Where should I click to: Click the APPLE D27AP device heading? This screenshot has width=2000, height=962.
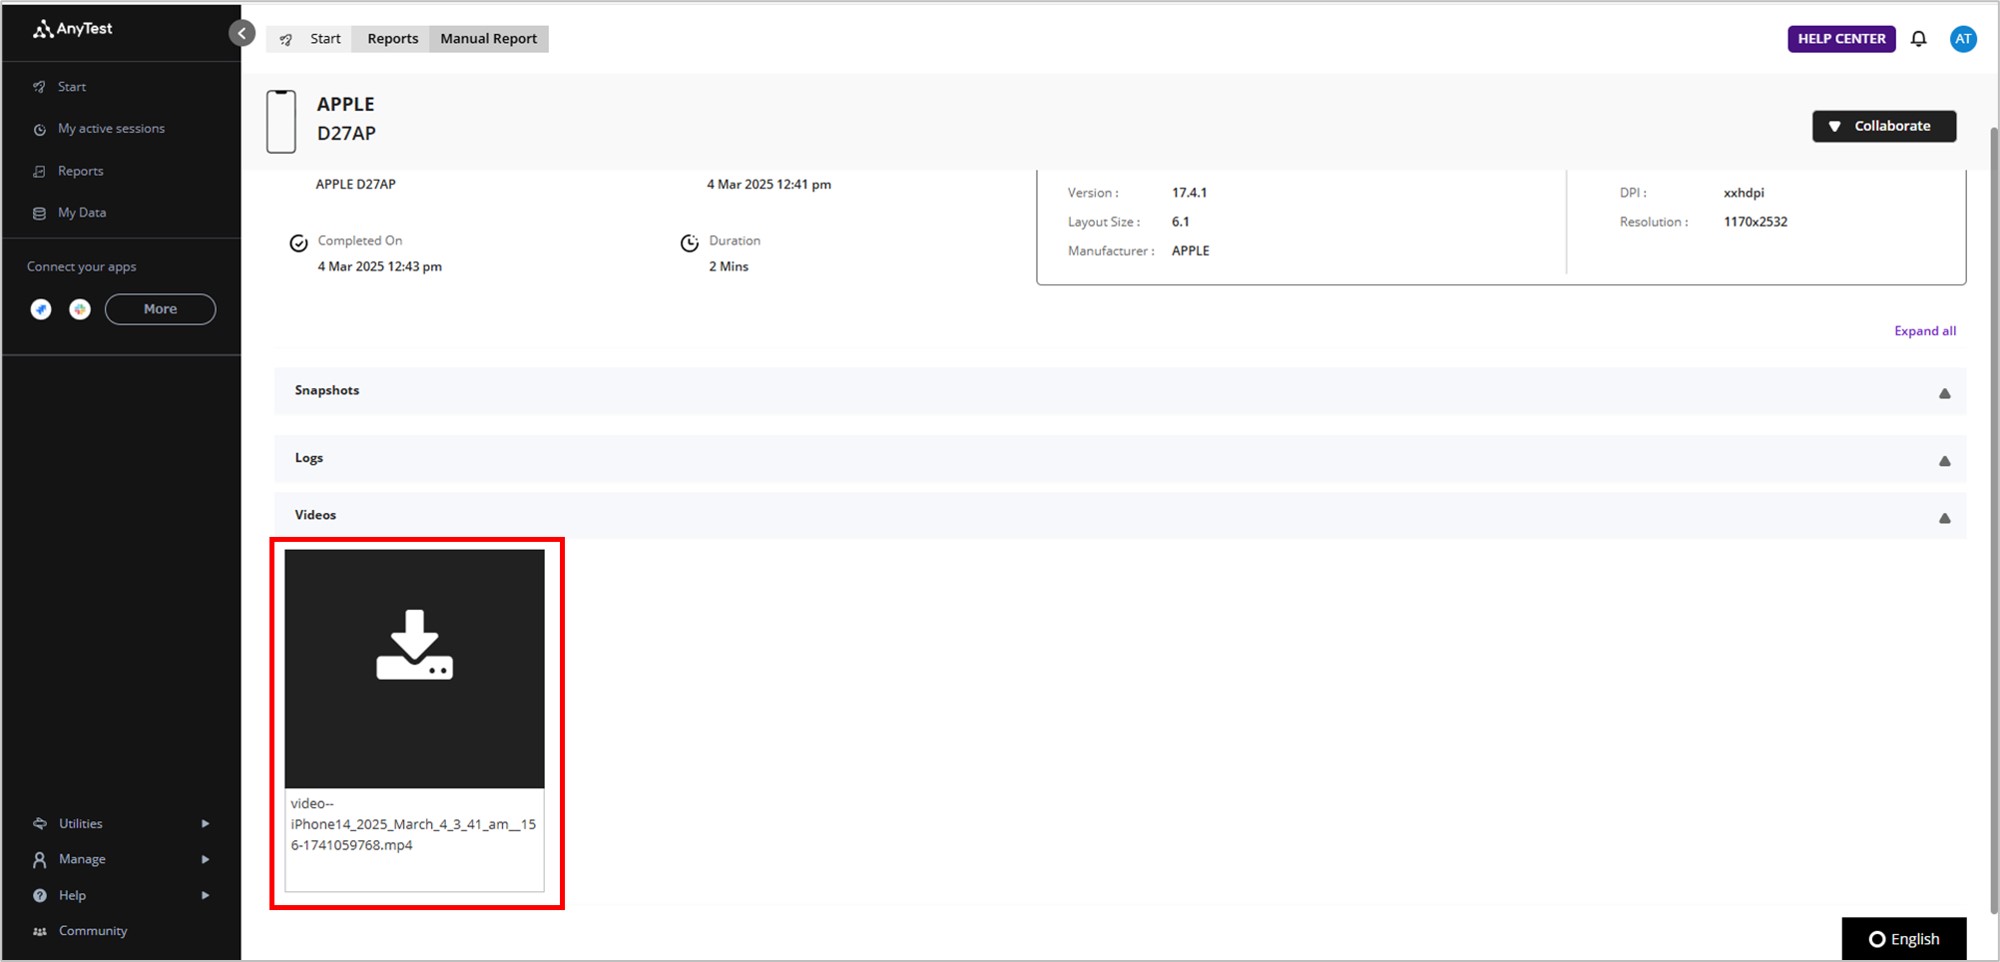pyautogui.click(x=346, y=119)
